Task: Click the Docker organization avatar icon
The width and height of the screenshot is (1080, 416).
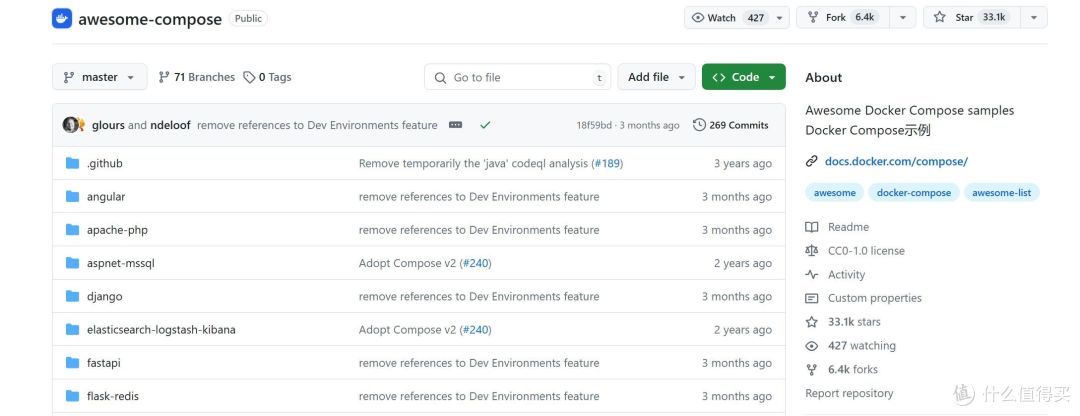Action: (62, 19)
